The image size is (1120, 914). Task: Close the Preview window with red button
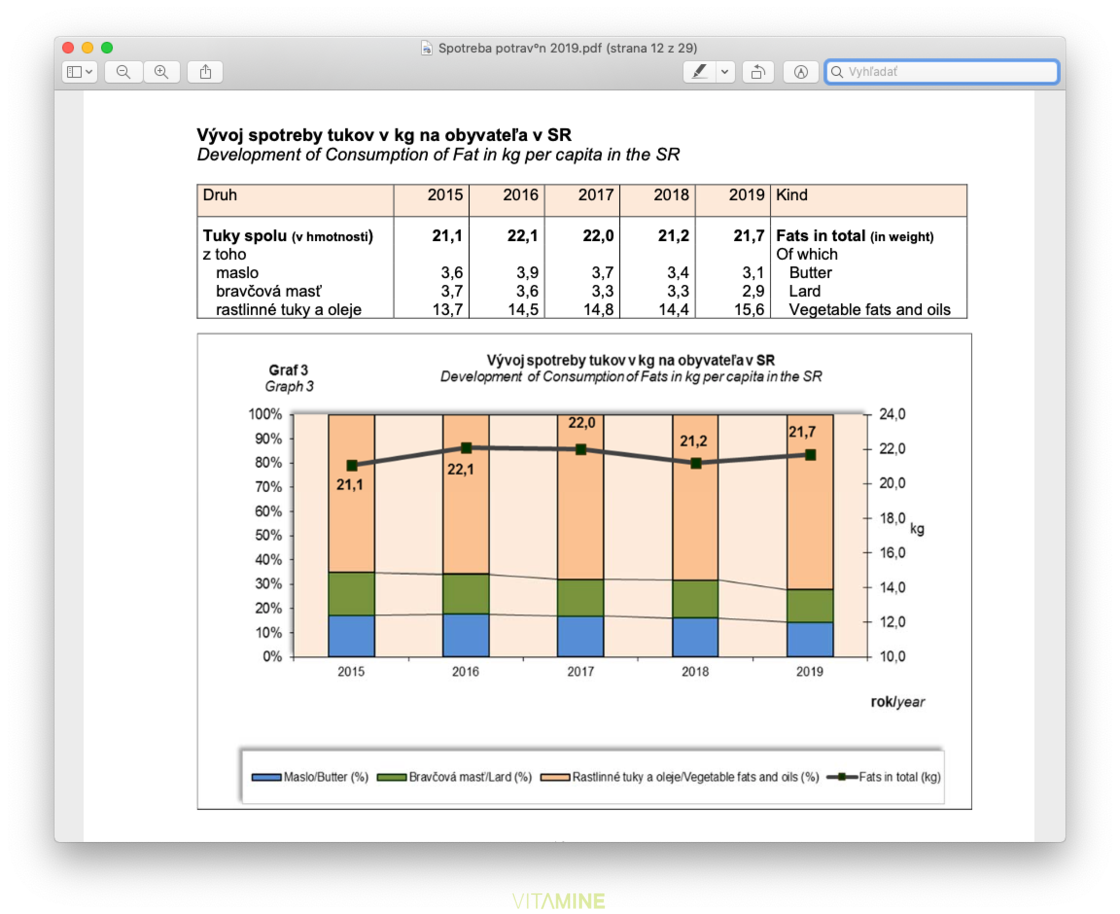point(68,48)
